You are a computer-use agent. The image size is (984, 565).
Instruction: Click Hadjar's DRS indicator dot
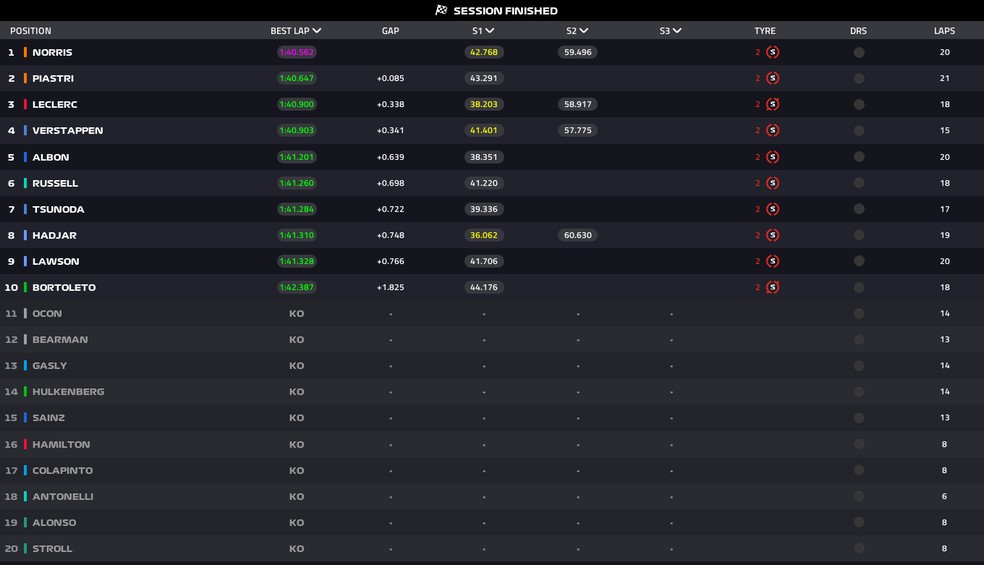coord(859,235)
